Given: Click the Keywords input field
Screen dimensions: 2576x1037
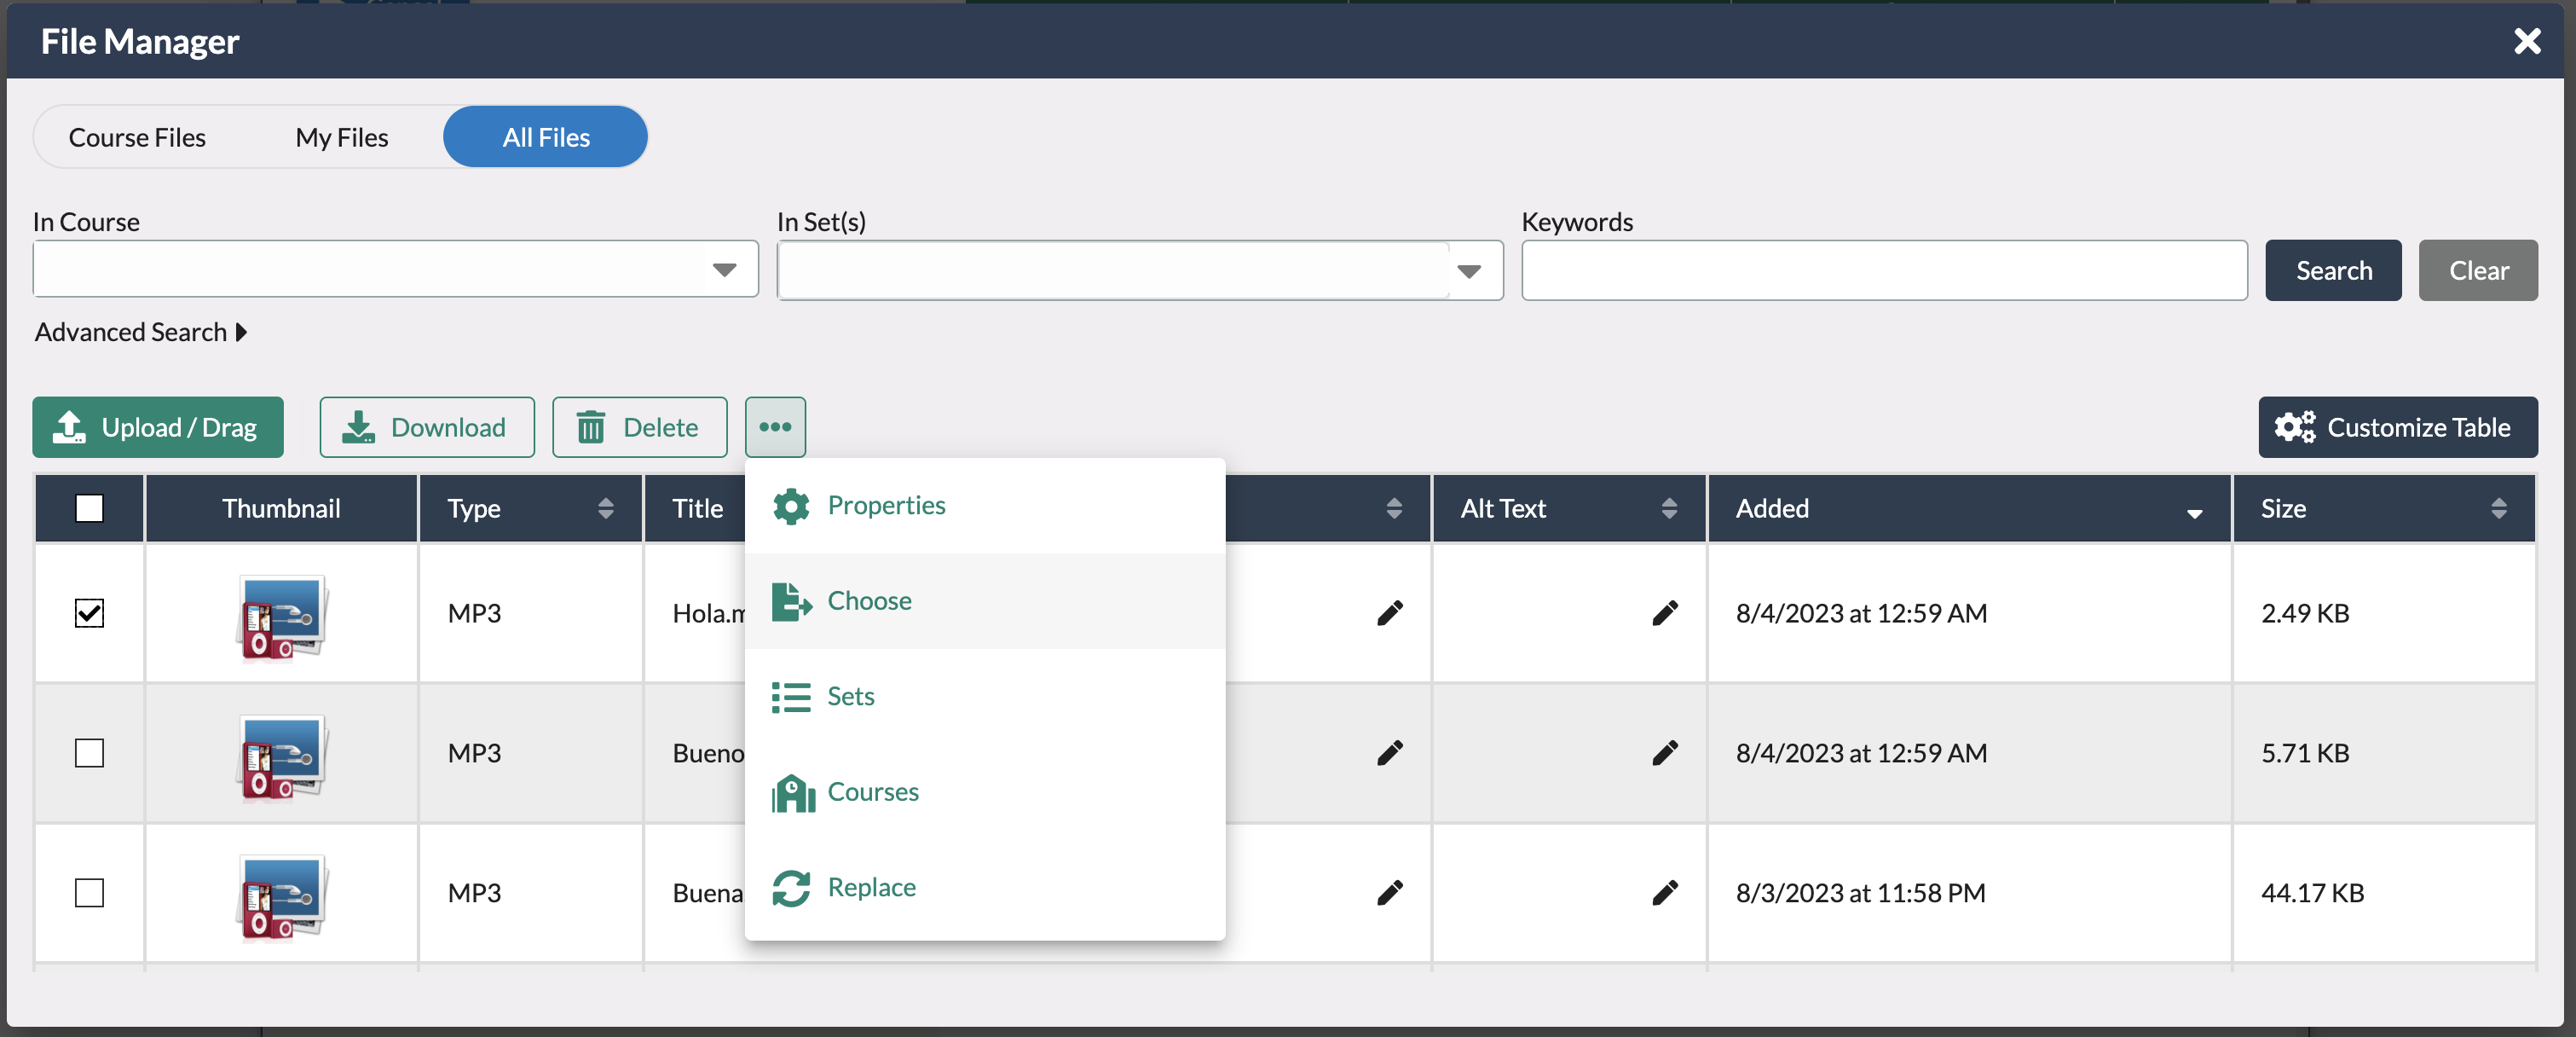Looking at the screenshot, I should pyautogui.click(x=1883, y=270).
